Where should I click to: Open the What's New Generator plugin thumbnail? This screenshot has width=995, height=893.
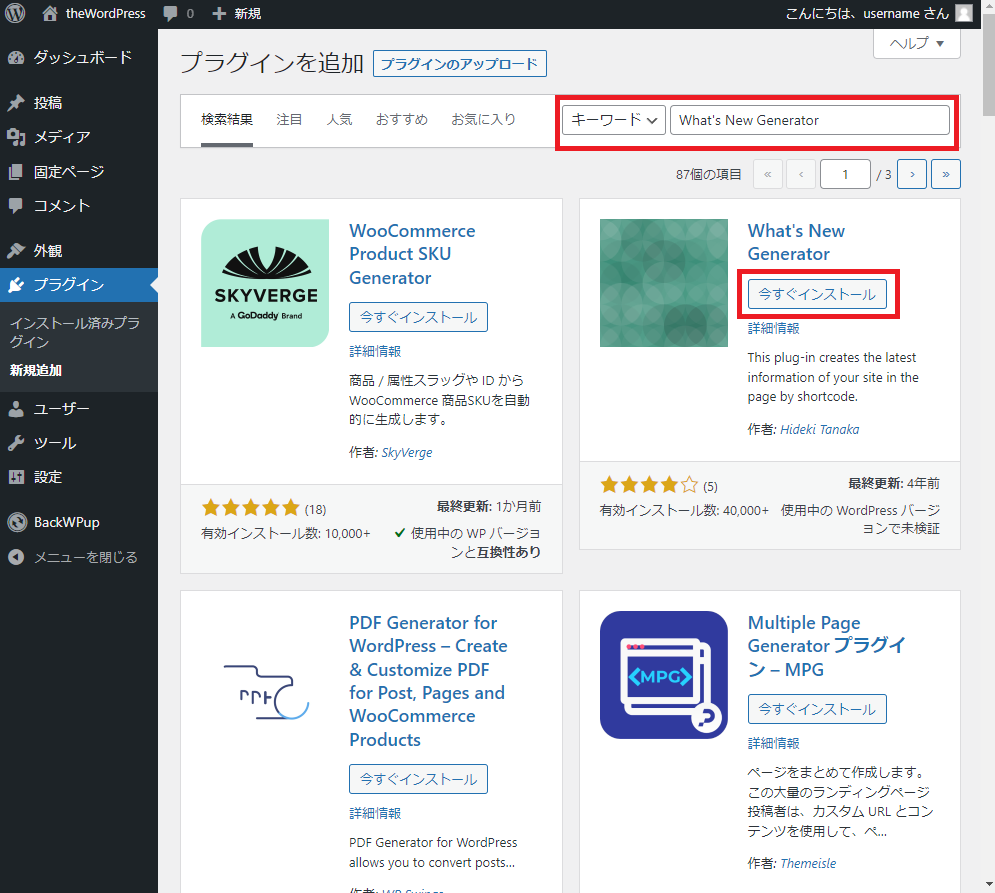pos(664,283)
